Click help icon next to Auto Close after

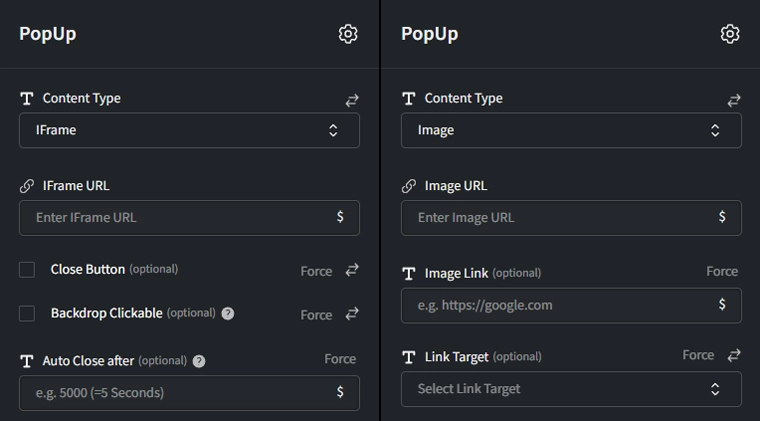(x=198, y=361)
